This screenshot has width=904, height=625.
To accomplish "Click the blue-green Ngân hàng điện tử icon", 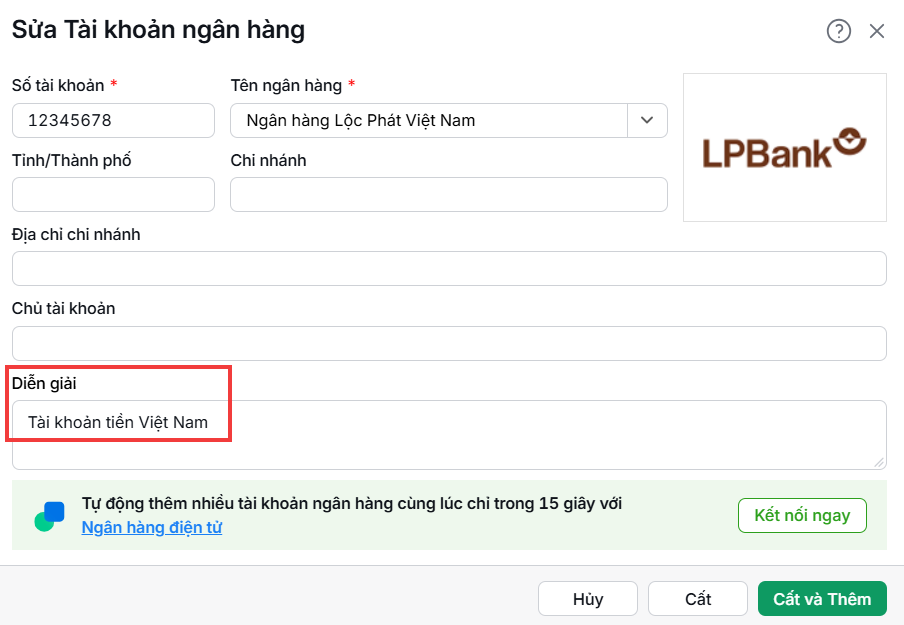I will pyautogui.click(x=49, y=516).
